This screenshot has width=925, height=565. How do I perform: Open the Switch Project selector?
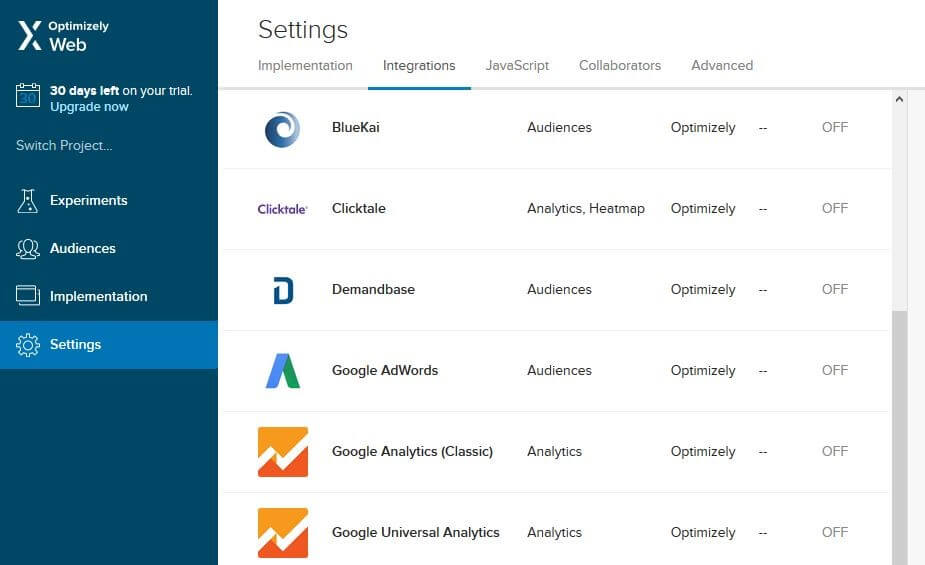(x=64, y=146)
